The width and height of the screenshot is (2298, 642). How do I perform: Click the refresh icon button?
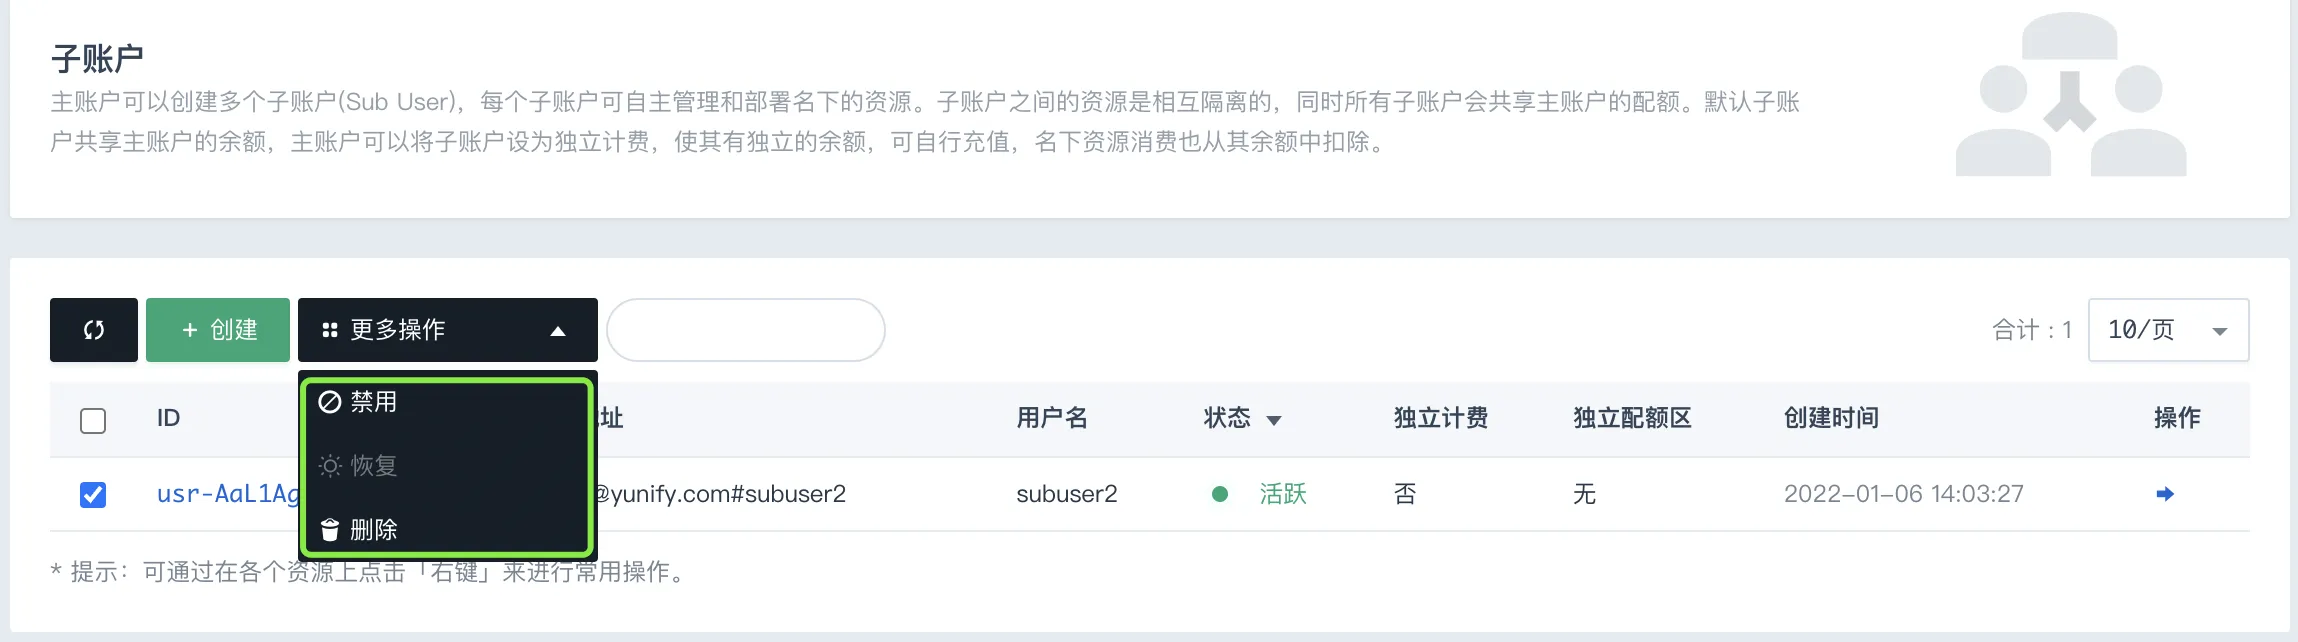coord(94,330)
